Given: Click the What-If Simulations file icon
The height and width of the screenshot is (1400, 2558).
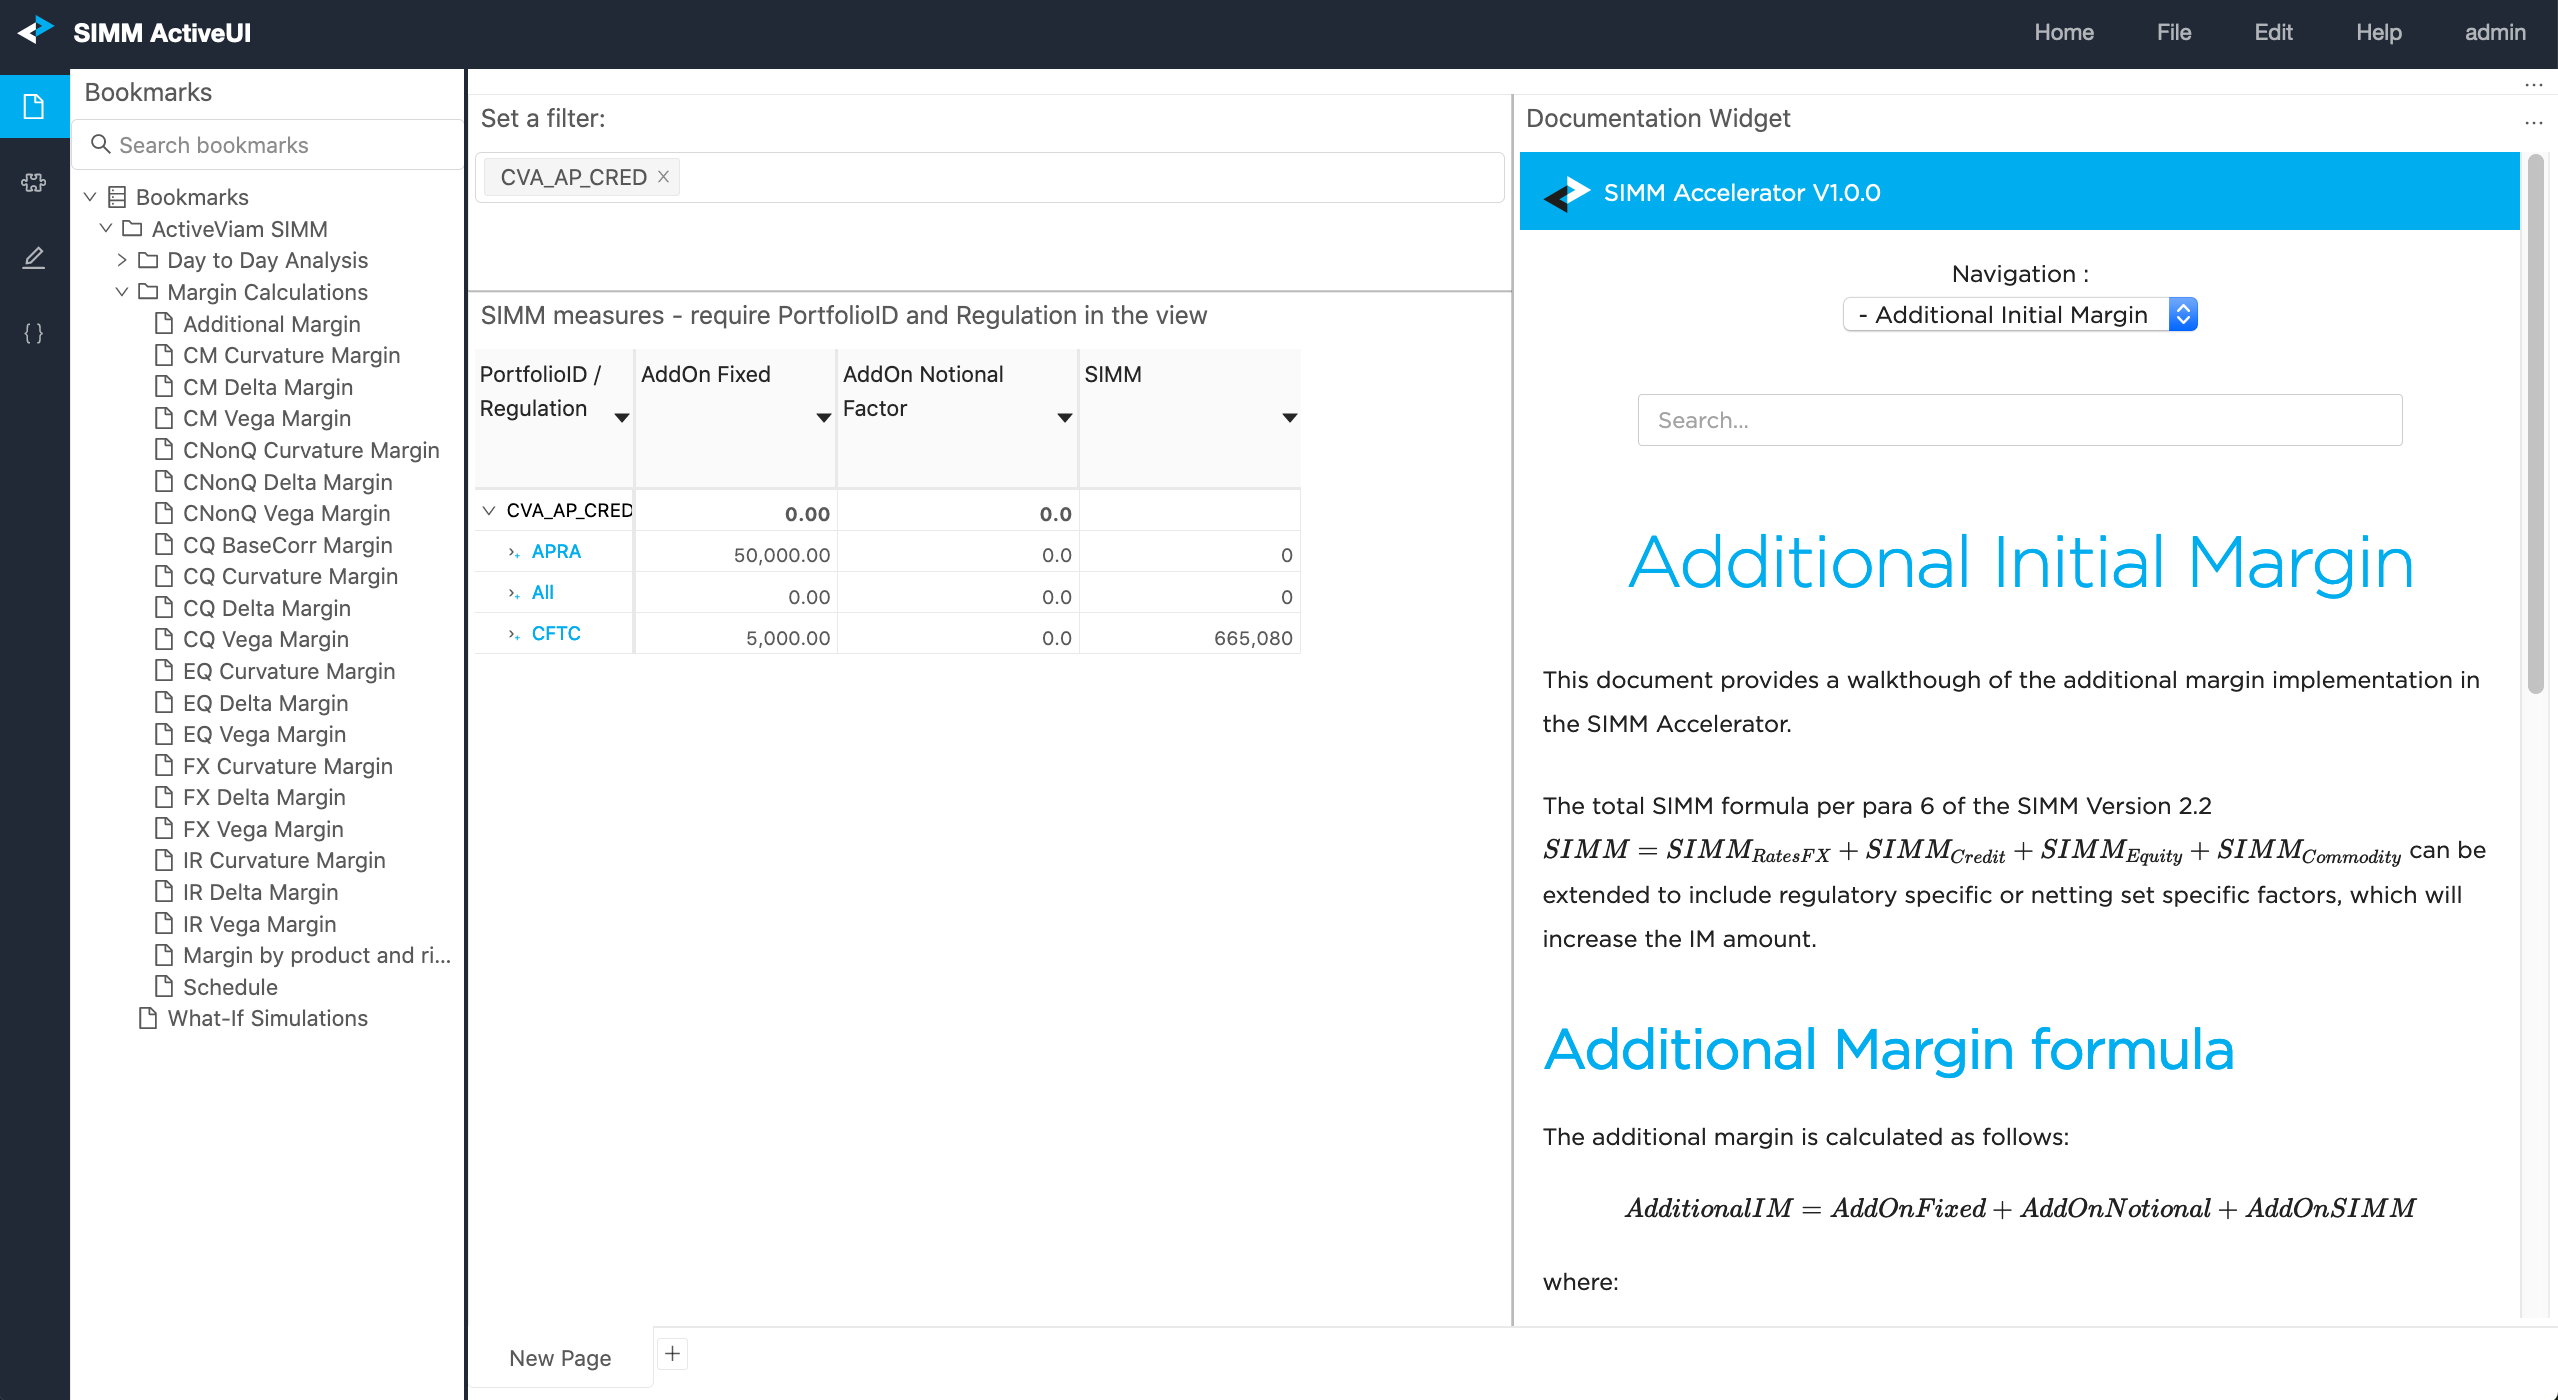Looking at the screenshot, I should 148,1018.
